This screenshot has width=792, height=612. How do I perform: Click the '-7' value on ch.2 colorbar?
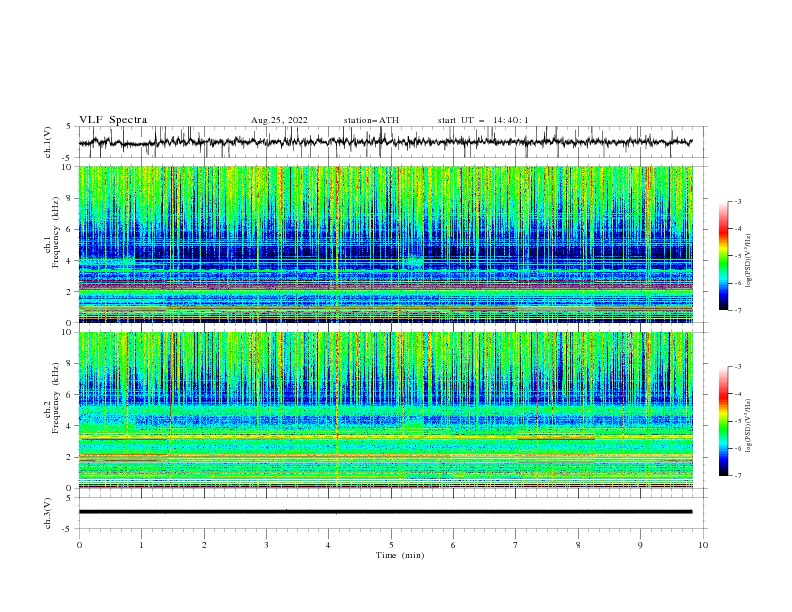coord(737,475)
